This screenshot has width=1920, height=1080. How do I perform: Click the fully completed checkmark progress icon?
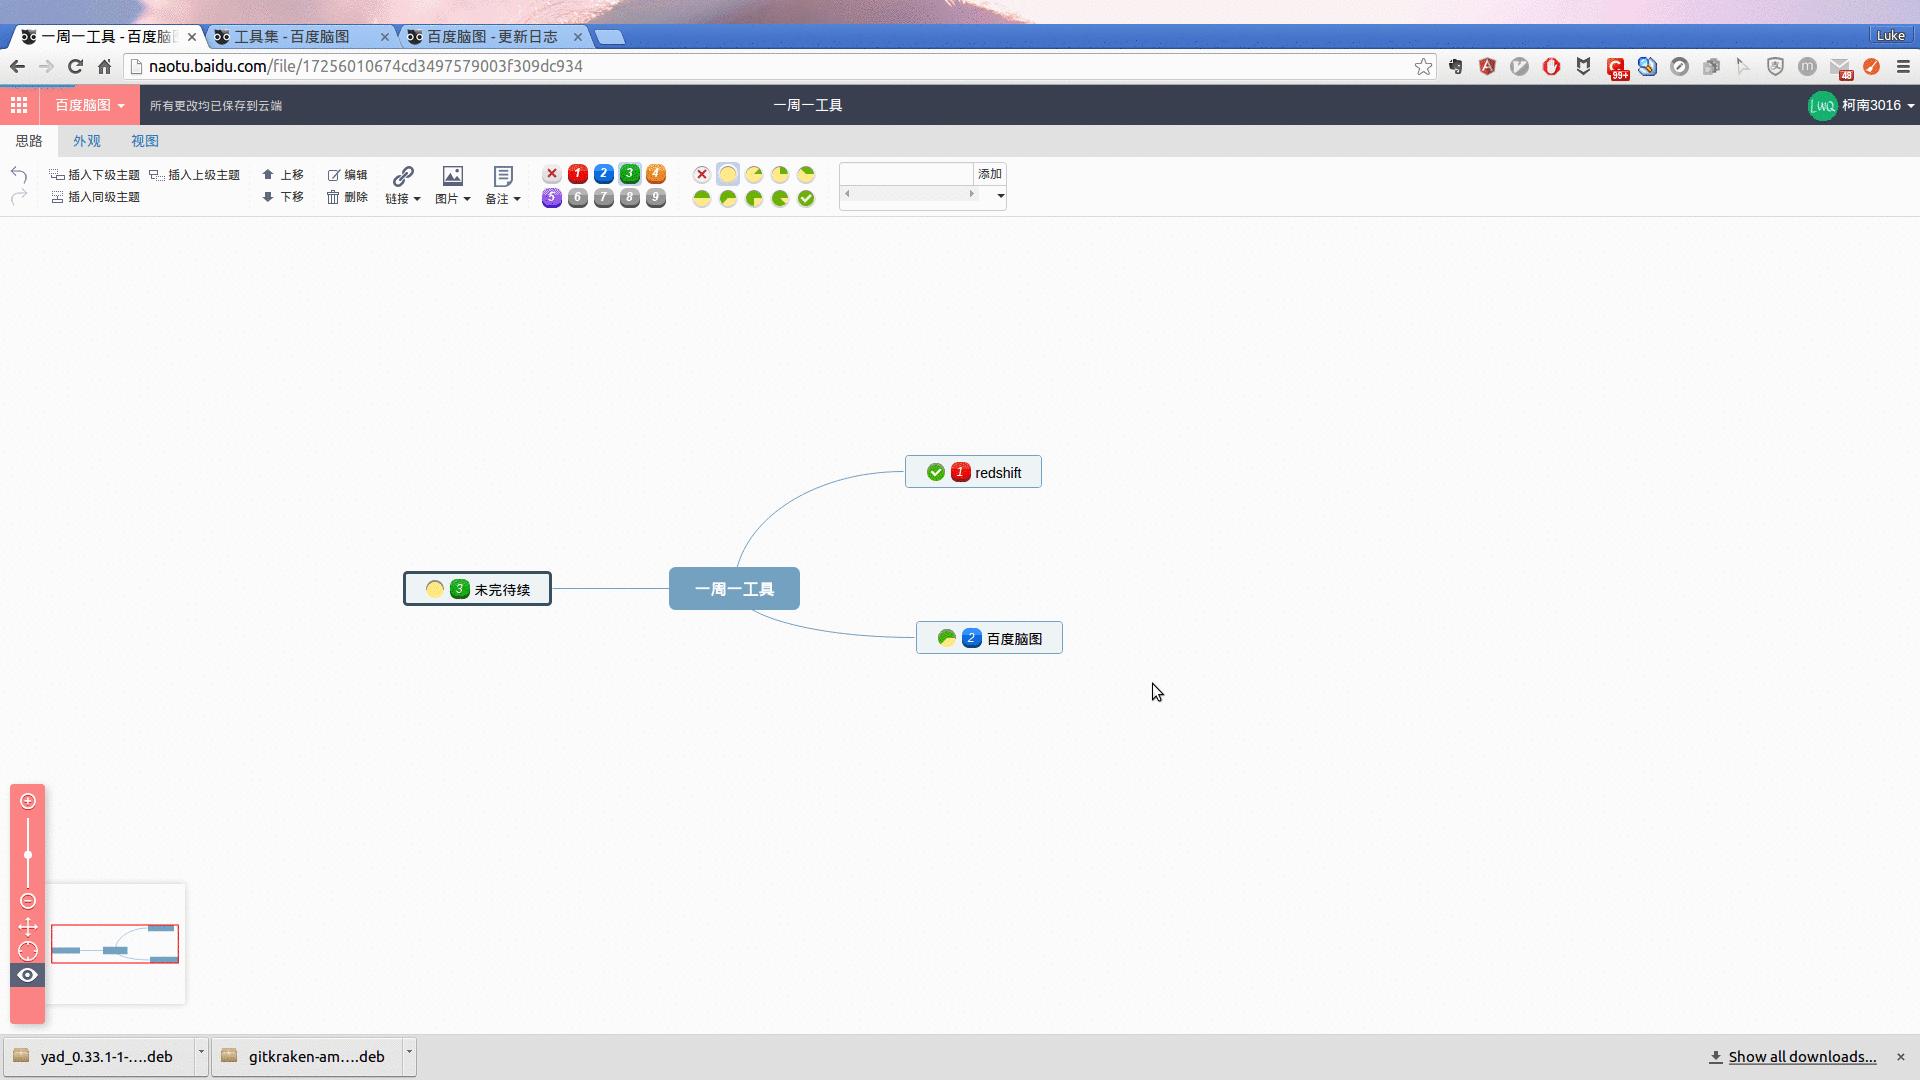[806, 198]
